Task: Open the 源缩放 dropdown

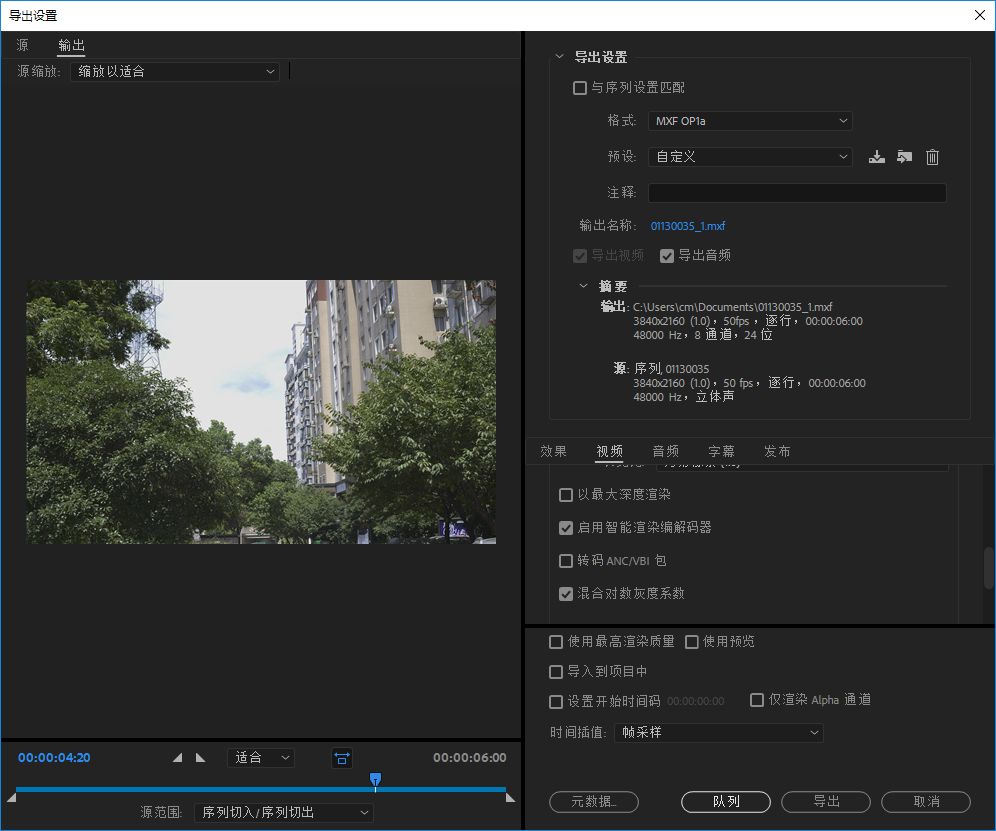Action: 175,72
